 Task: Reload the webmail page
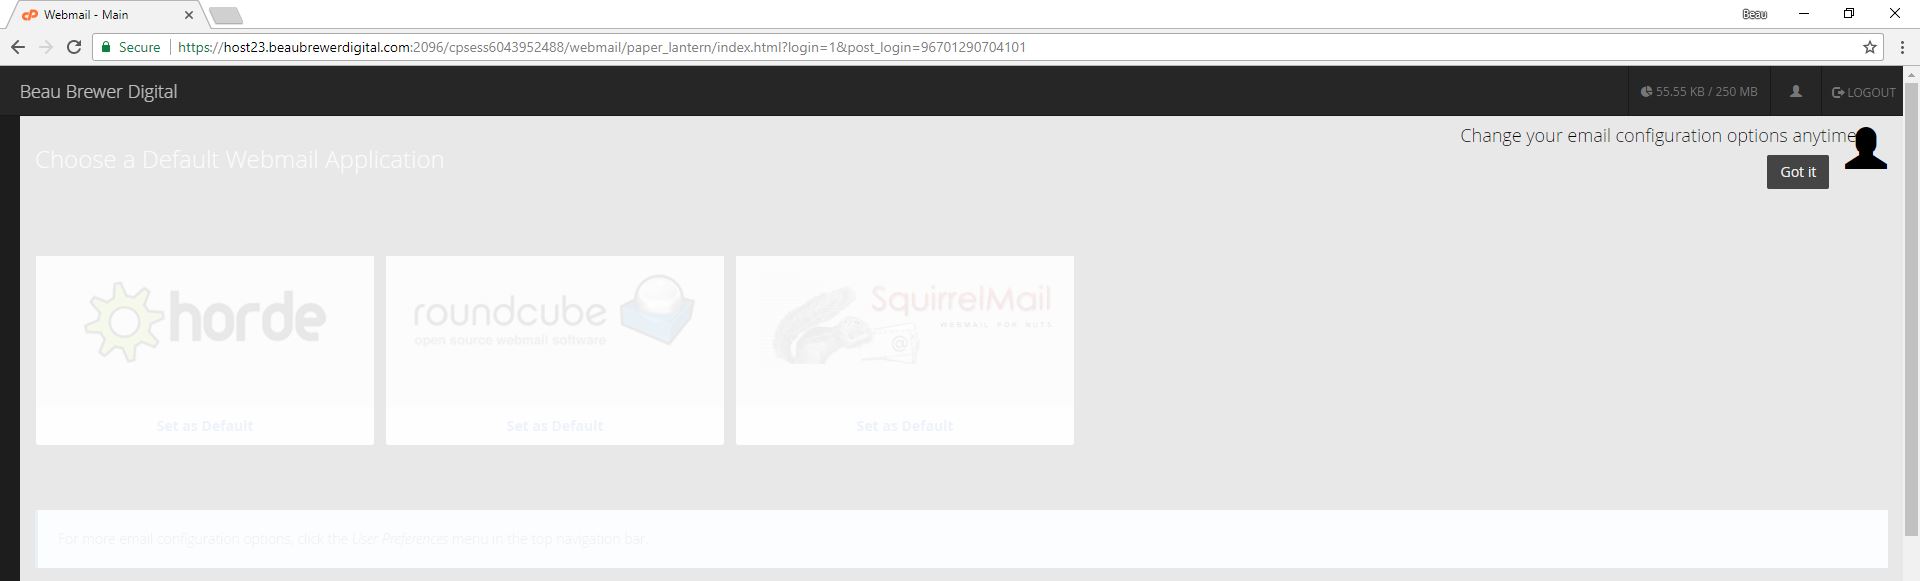(73, 47)
